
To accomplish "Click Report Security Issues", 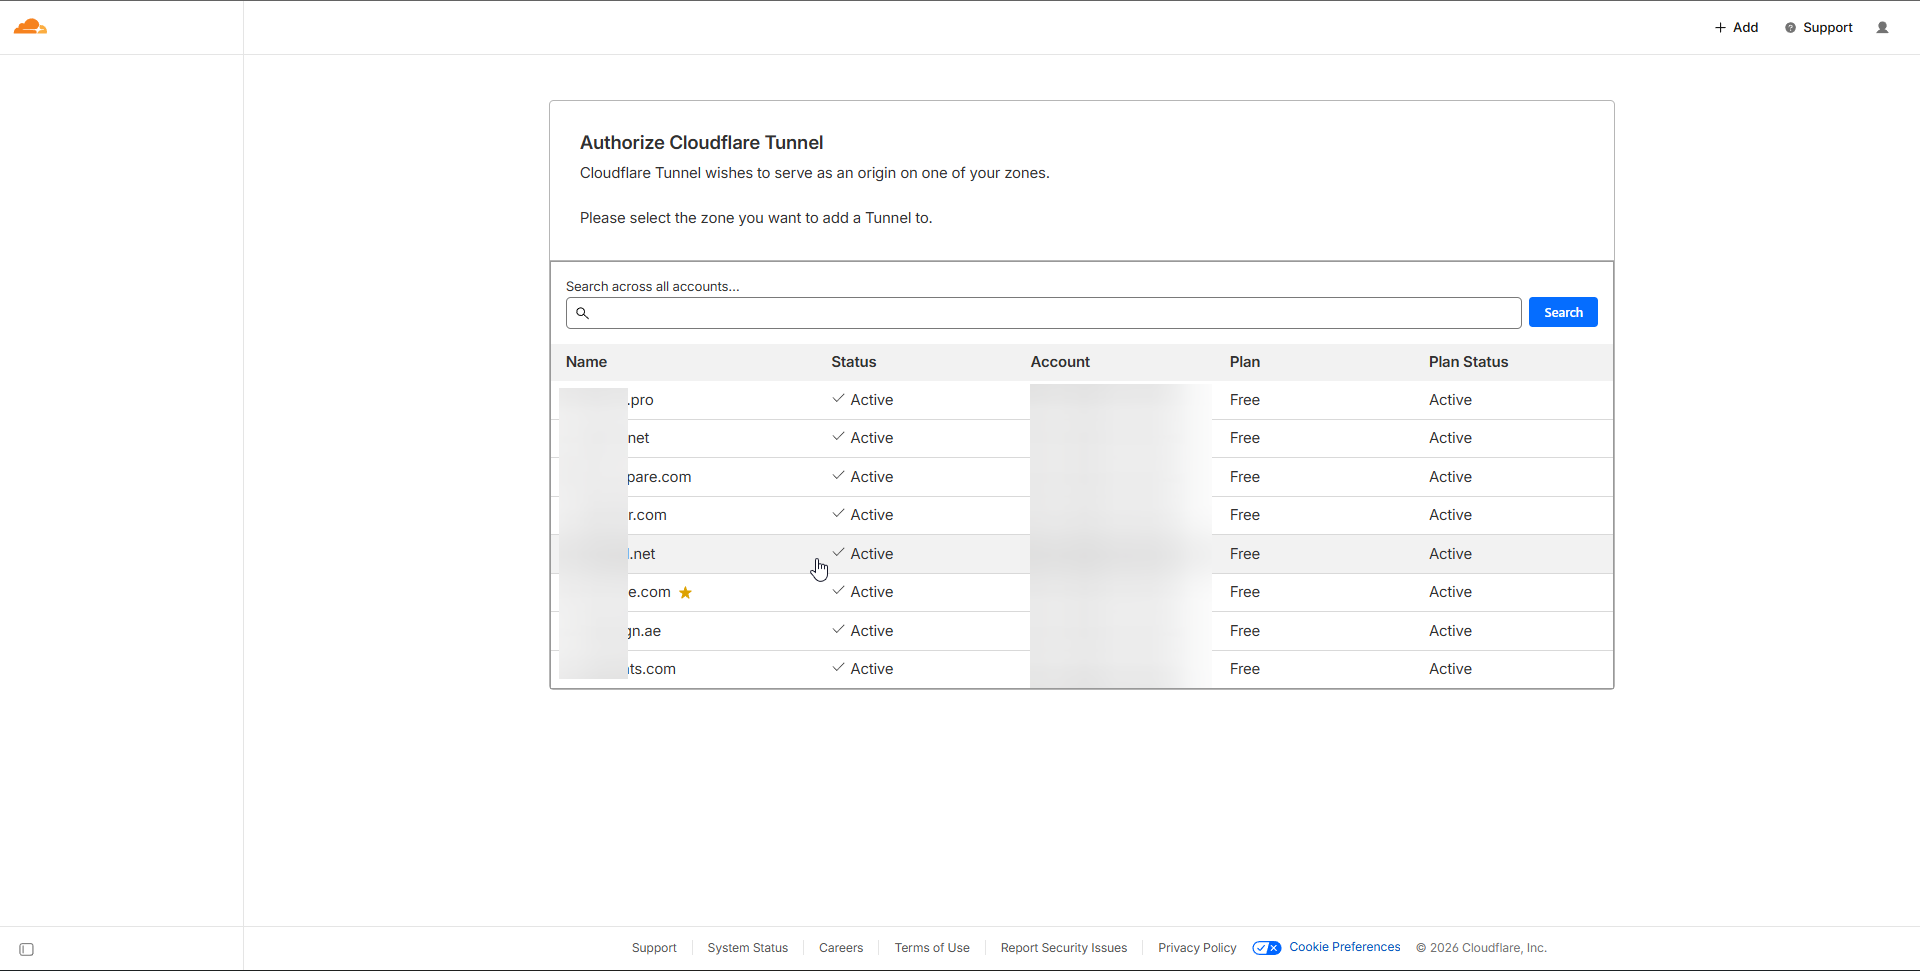I will tap(1064, 948).
